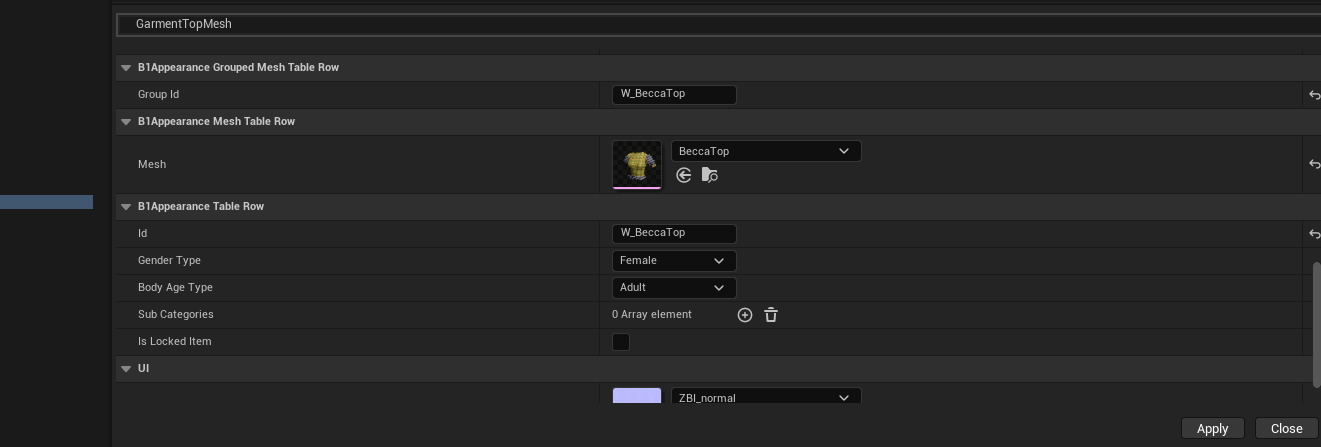Add a Sub Categories array element
The image size is (1321, 447).
745,315
